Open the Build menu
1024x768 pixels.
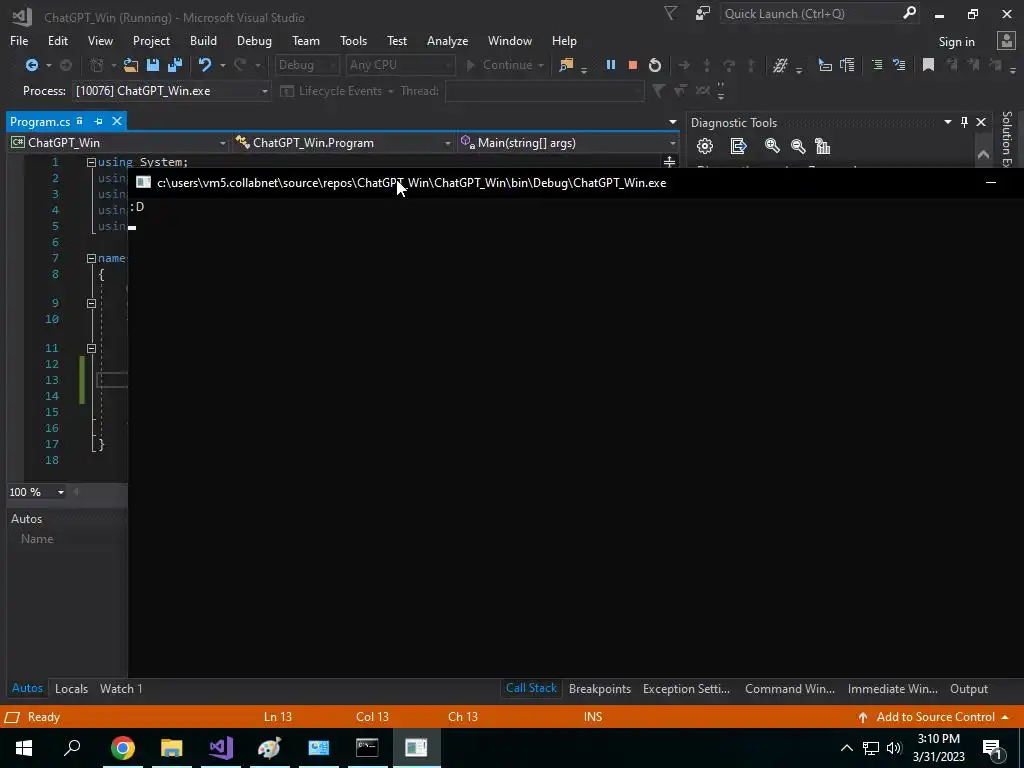203,40
